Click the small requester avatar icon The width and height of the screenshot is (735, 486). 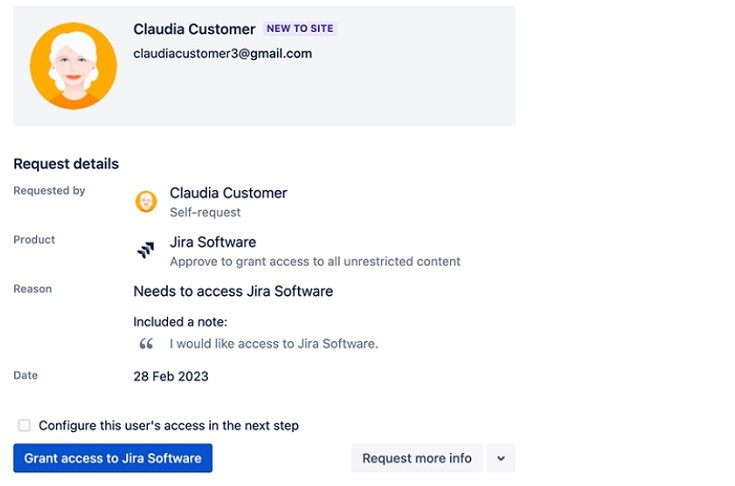tap(146, 202)
